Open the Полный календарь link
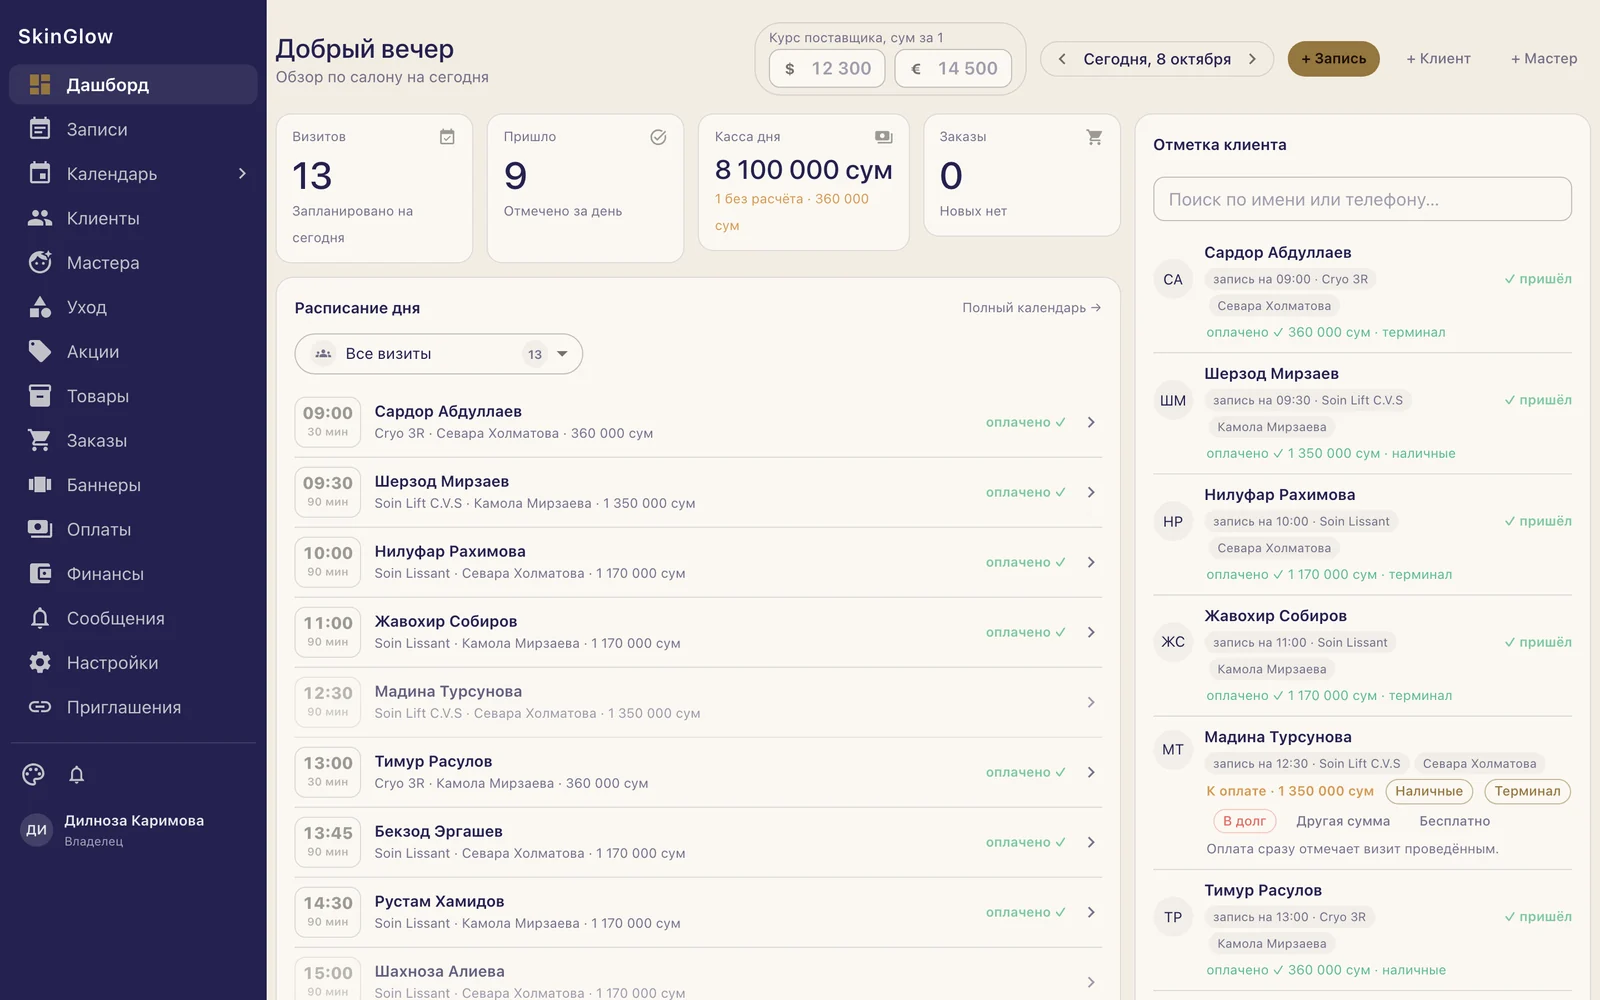This screenshot has height=1000, width=1600. 1031,308
